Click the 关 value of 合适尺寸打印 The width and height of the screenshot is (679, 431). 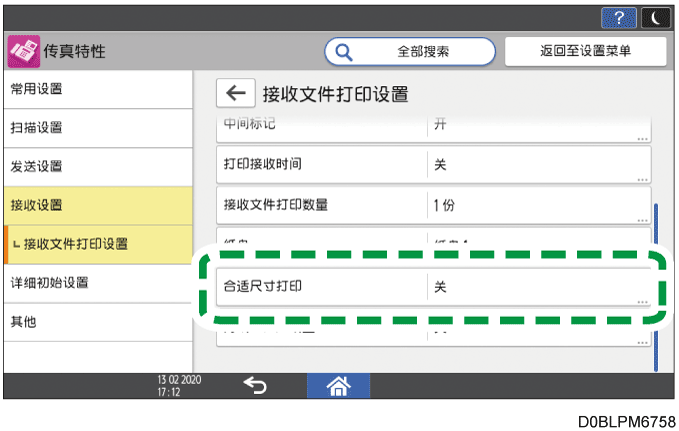pos(440,287)
